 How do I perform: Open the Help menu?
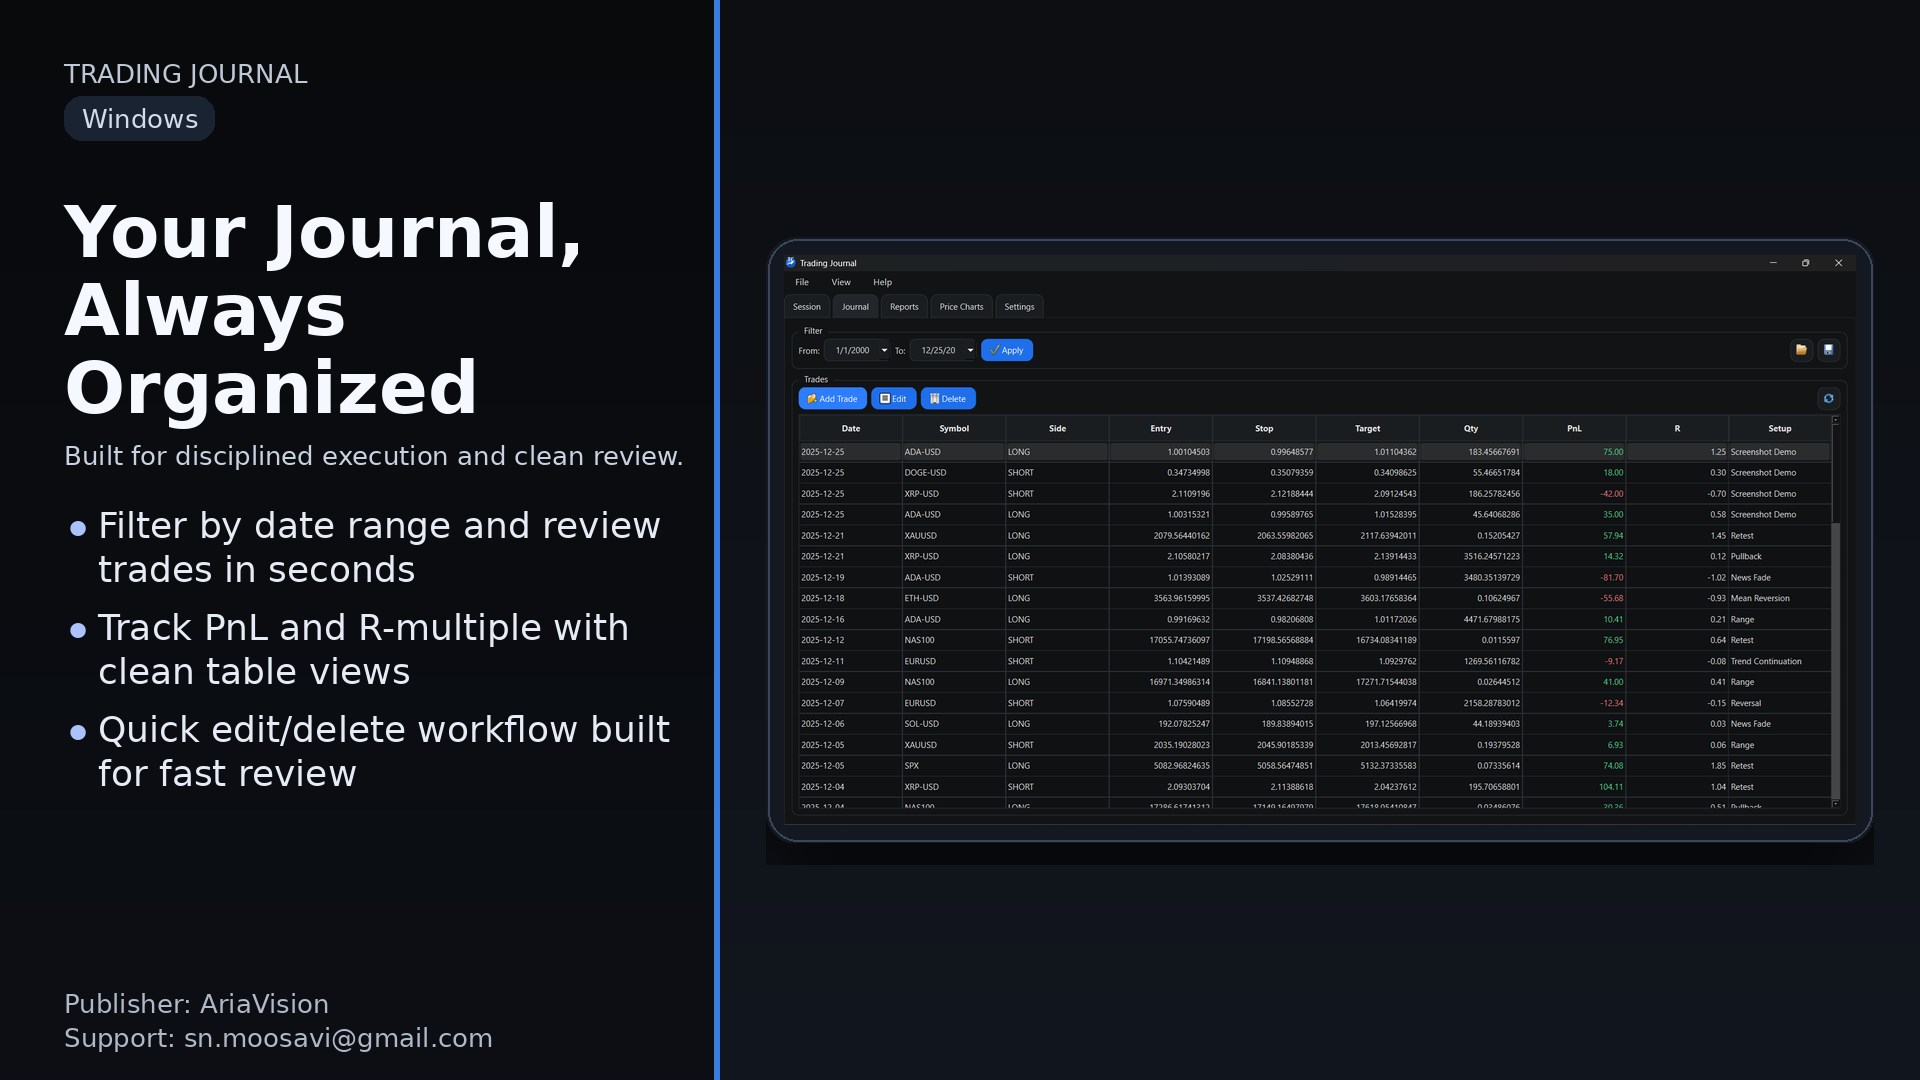click(x=882, y=283)
